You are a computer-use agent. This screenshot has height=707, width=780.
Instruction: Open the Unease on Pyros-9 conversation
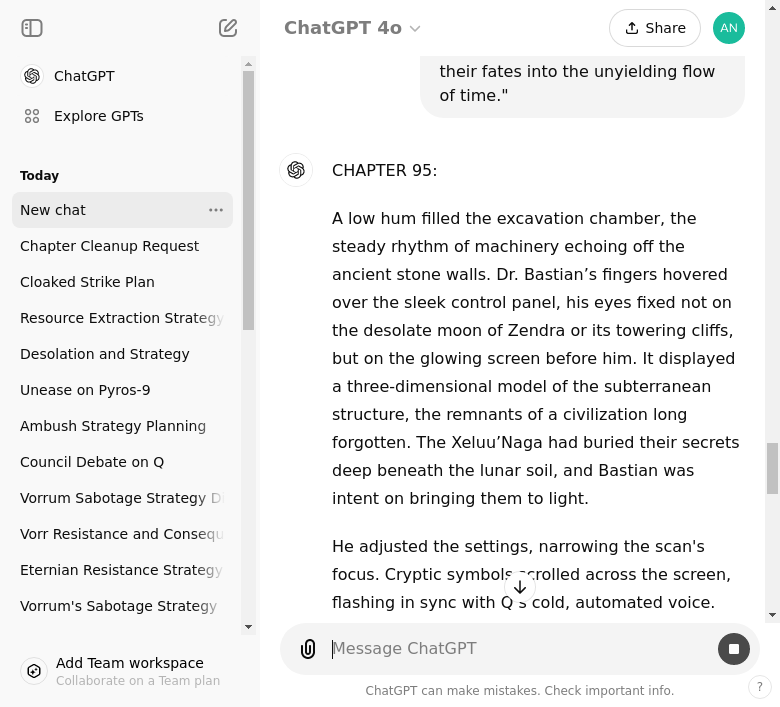pyautogui.click(x=85, y=390)
